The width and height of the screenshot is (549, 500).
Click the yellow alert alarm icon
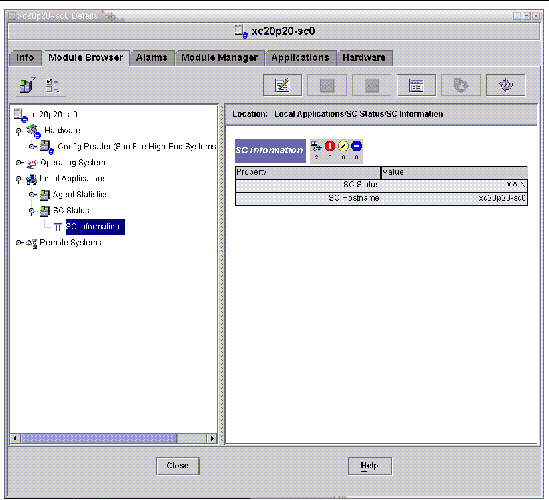pyautogui.click(x=343, y=146)
